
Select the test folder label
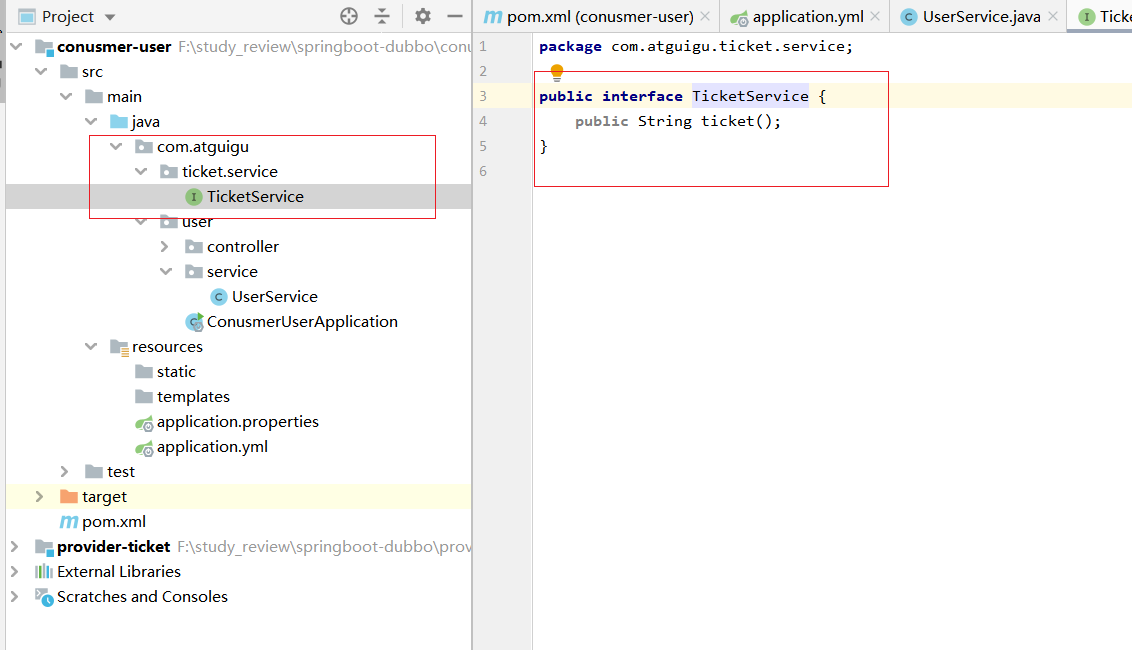click(121, 472)
